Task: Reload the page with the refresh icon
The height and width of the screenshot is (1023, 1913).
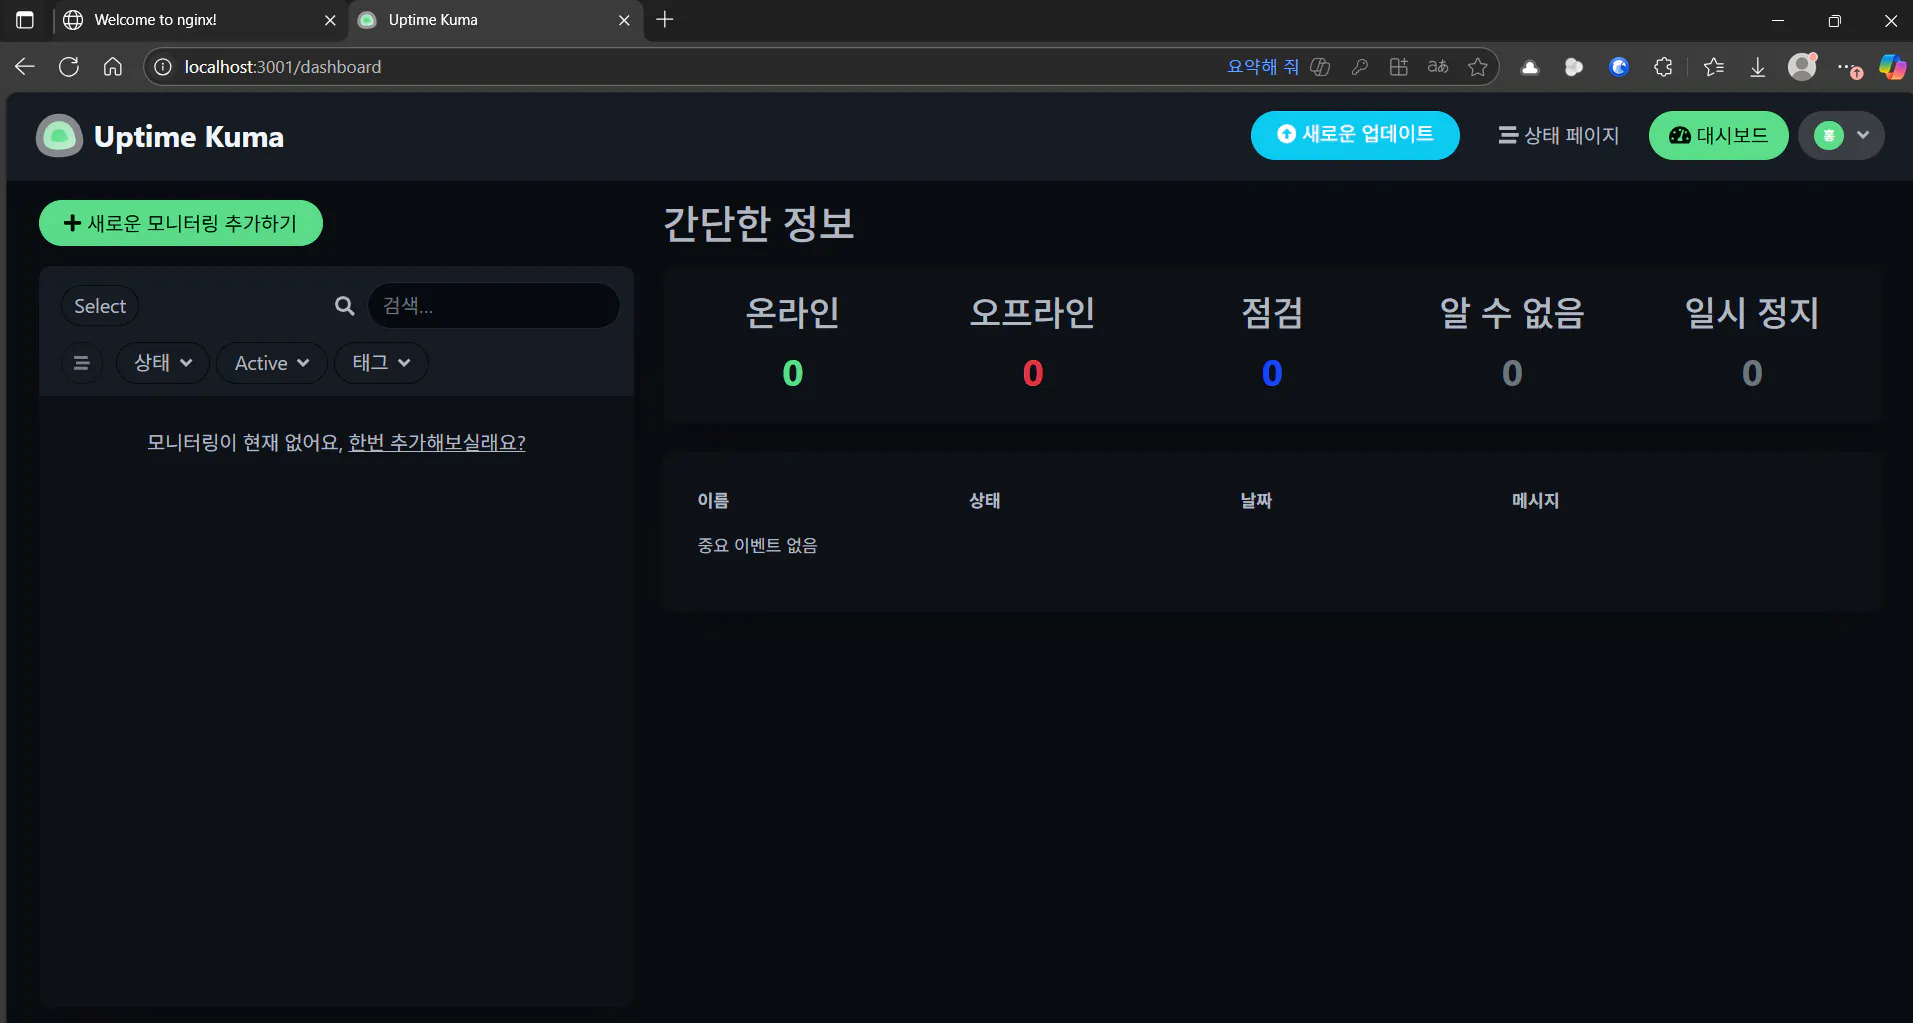Action: 69,67
